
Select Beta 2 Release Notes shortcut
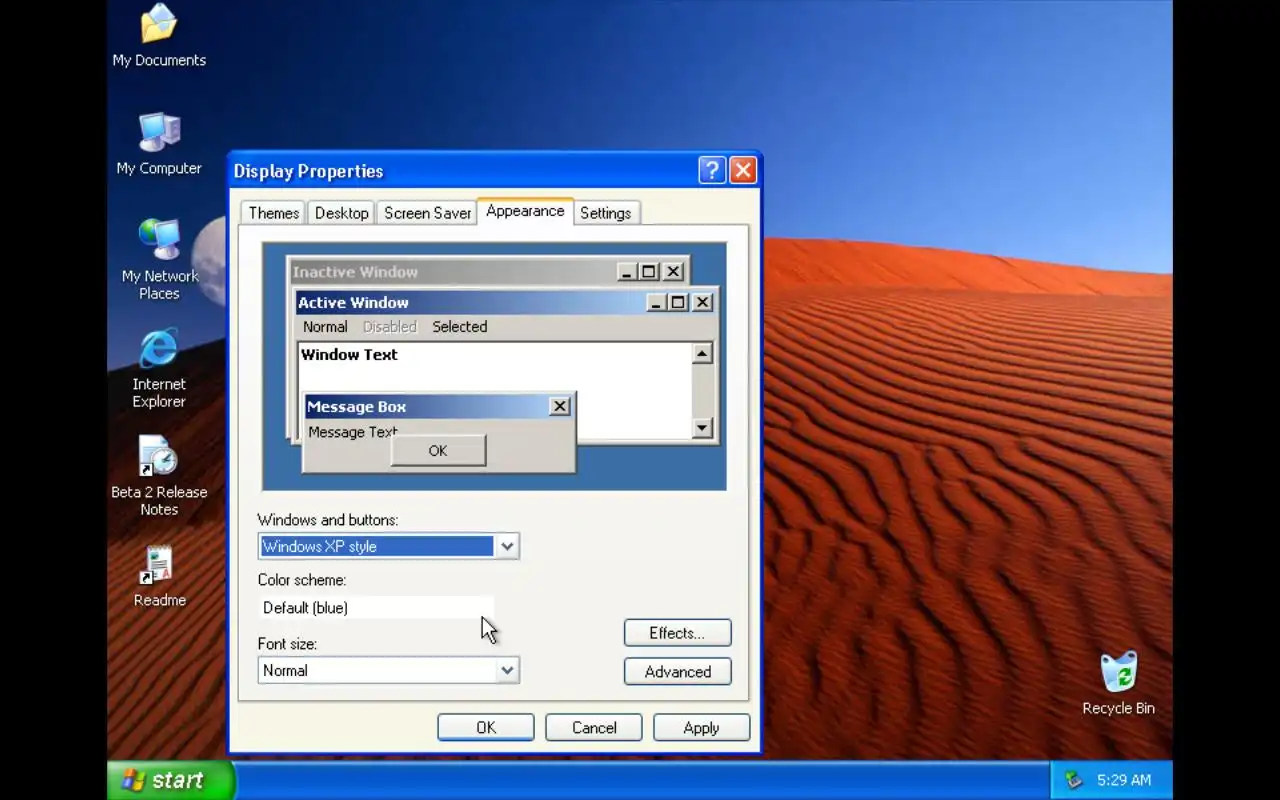click(159, 476)
